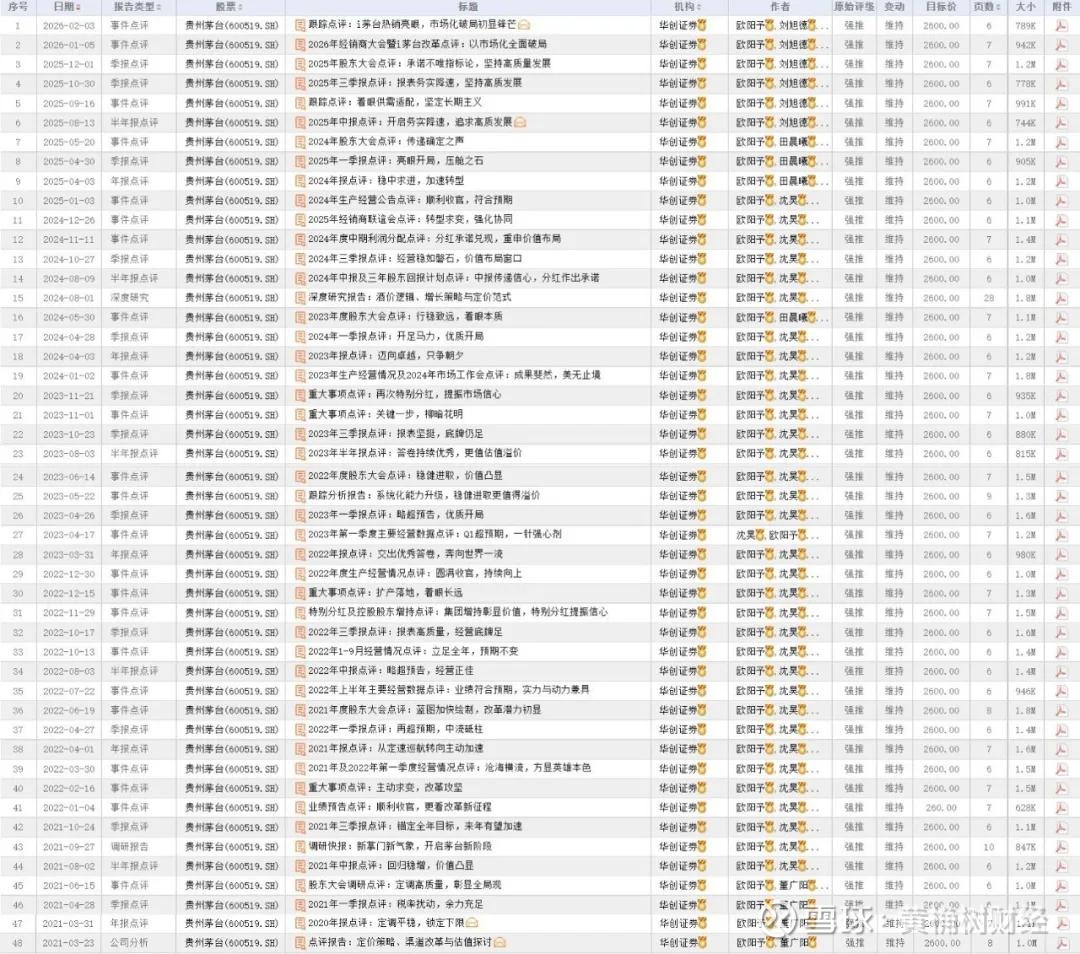Click 华创证券 in 2024-12-26 row

(678, 220)
